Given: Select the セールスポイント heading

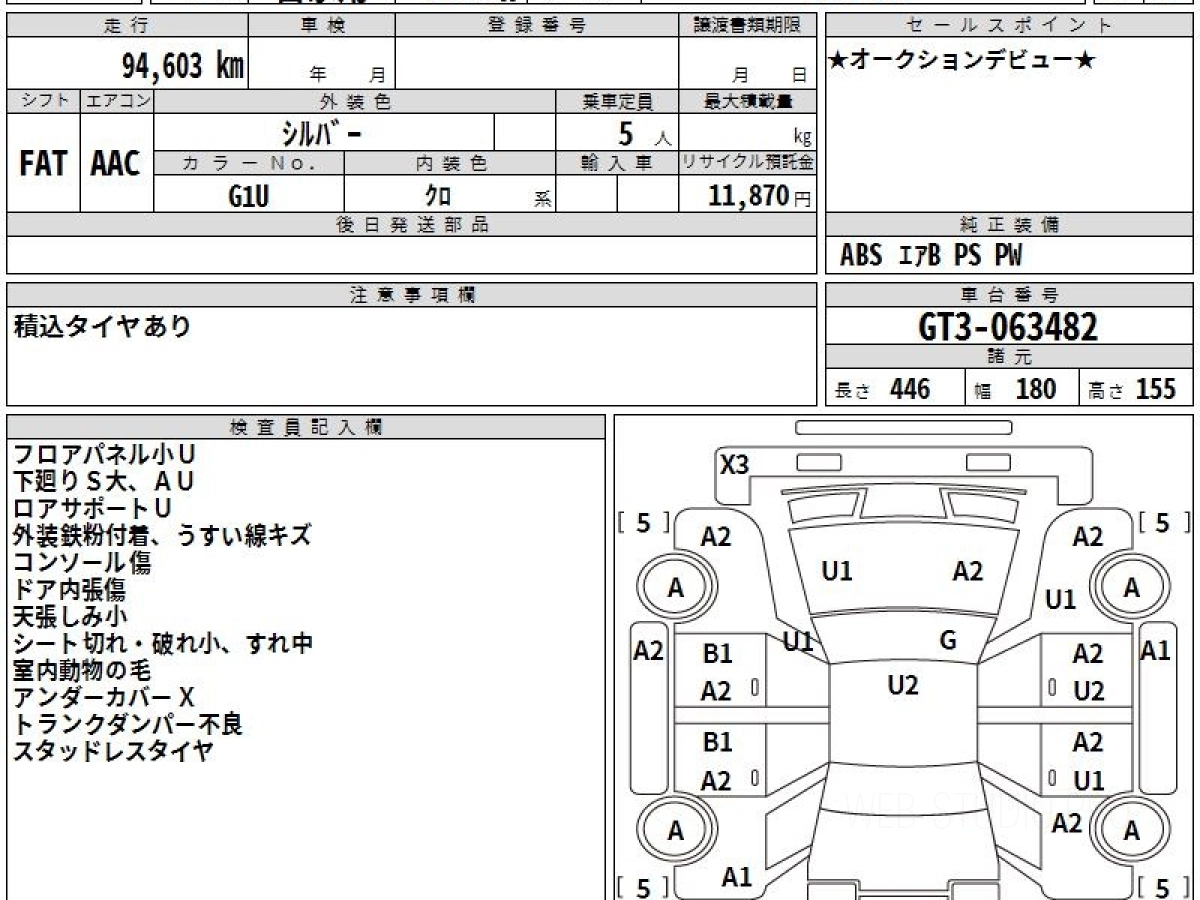Looking at the screenshot, I should pos(1010,26).
